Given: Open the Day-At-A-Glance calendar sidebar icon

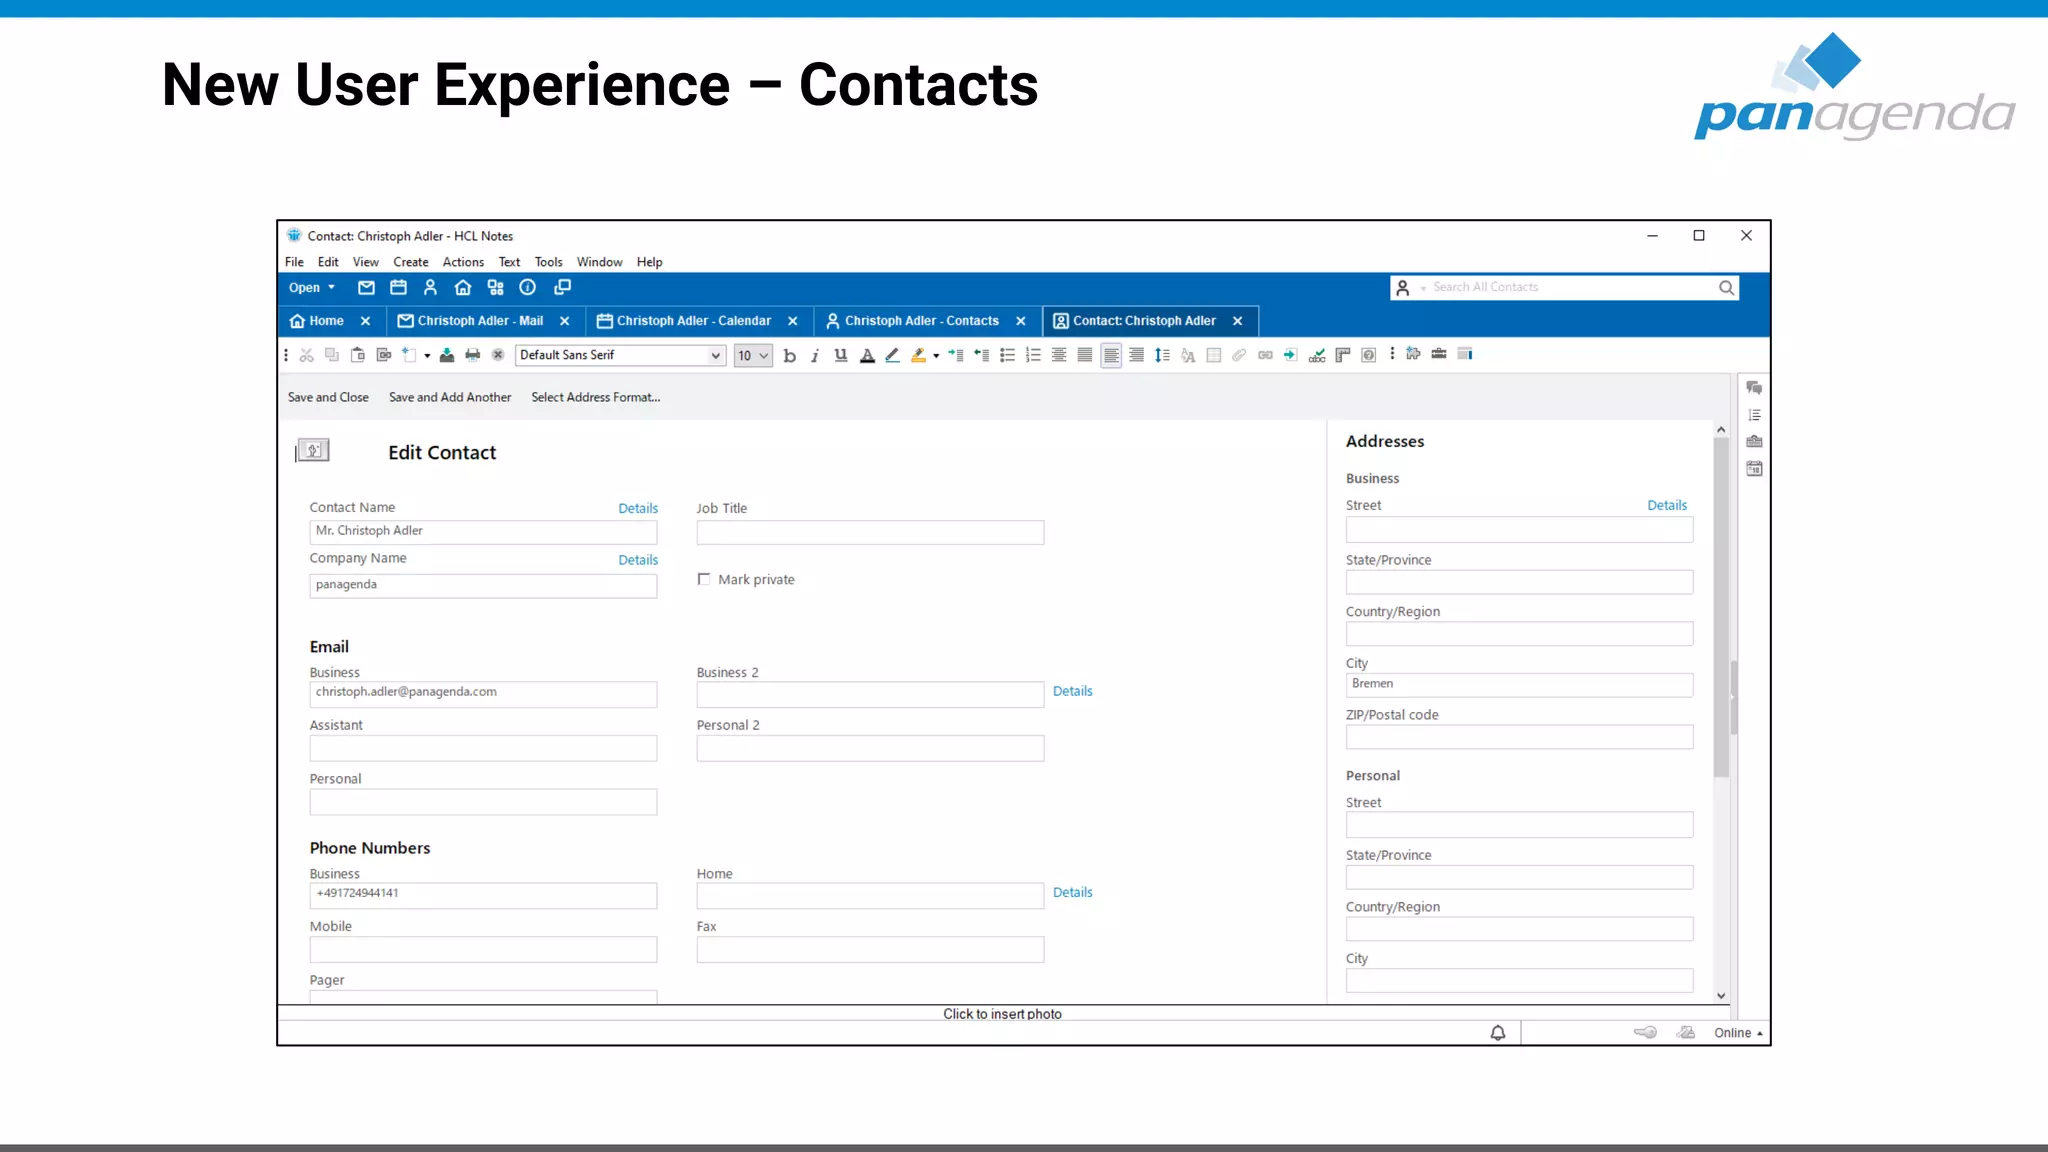Looking at the screenshot, I should click(1754, 468).
